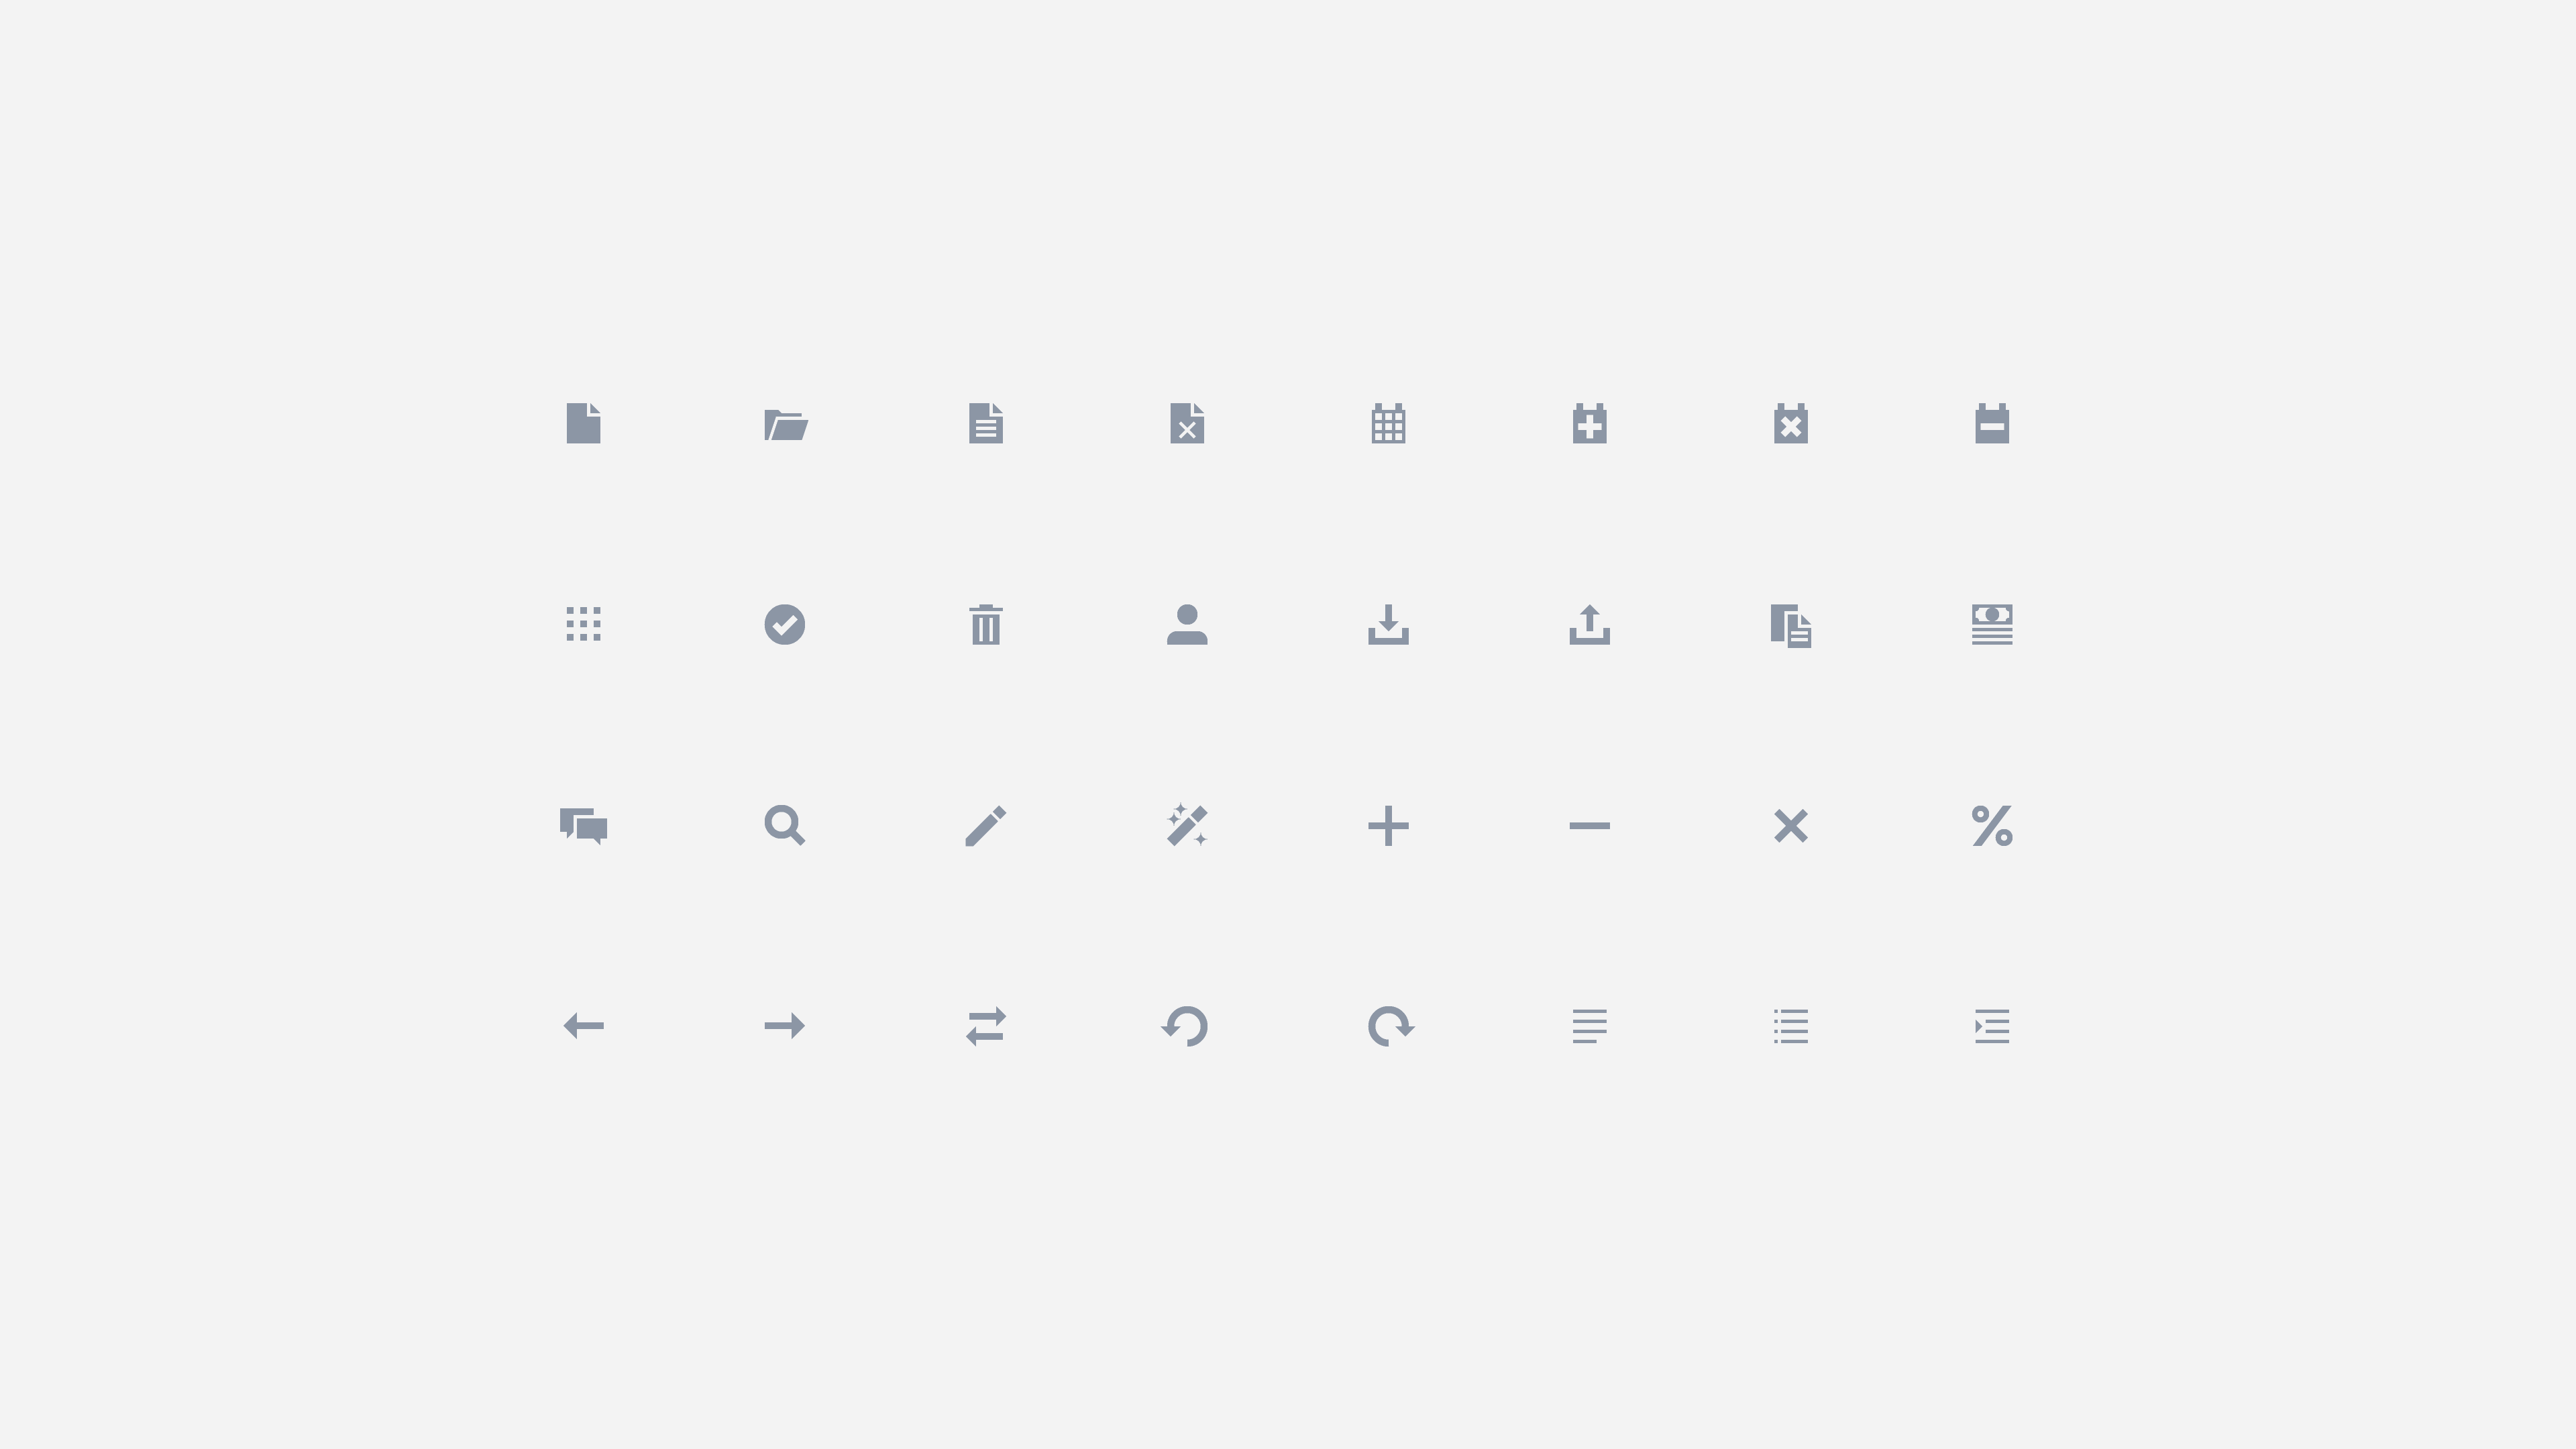Screen dimensions: 2576x1449
Task: Click the trash can icon
Action: pyautogui.click(x=986, y=625)
